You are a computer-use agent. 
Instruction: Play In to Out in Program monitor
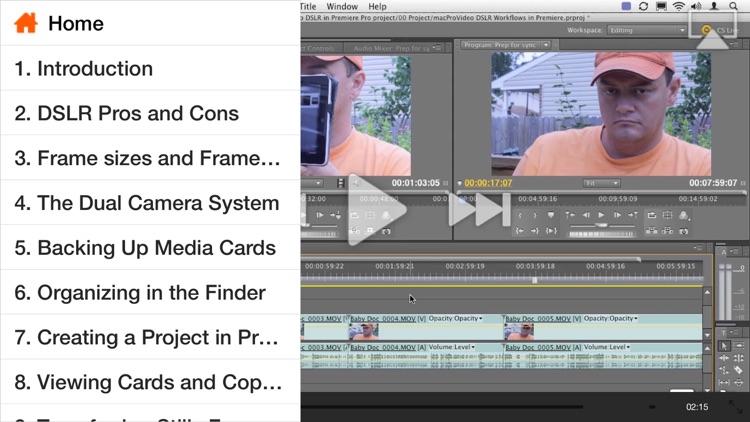pyautogui.click(x=551, y=231)
